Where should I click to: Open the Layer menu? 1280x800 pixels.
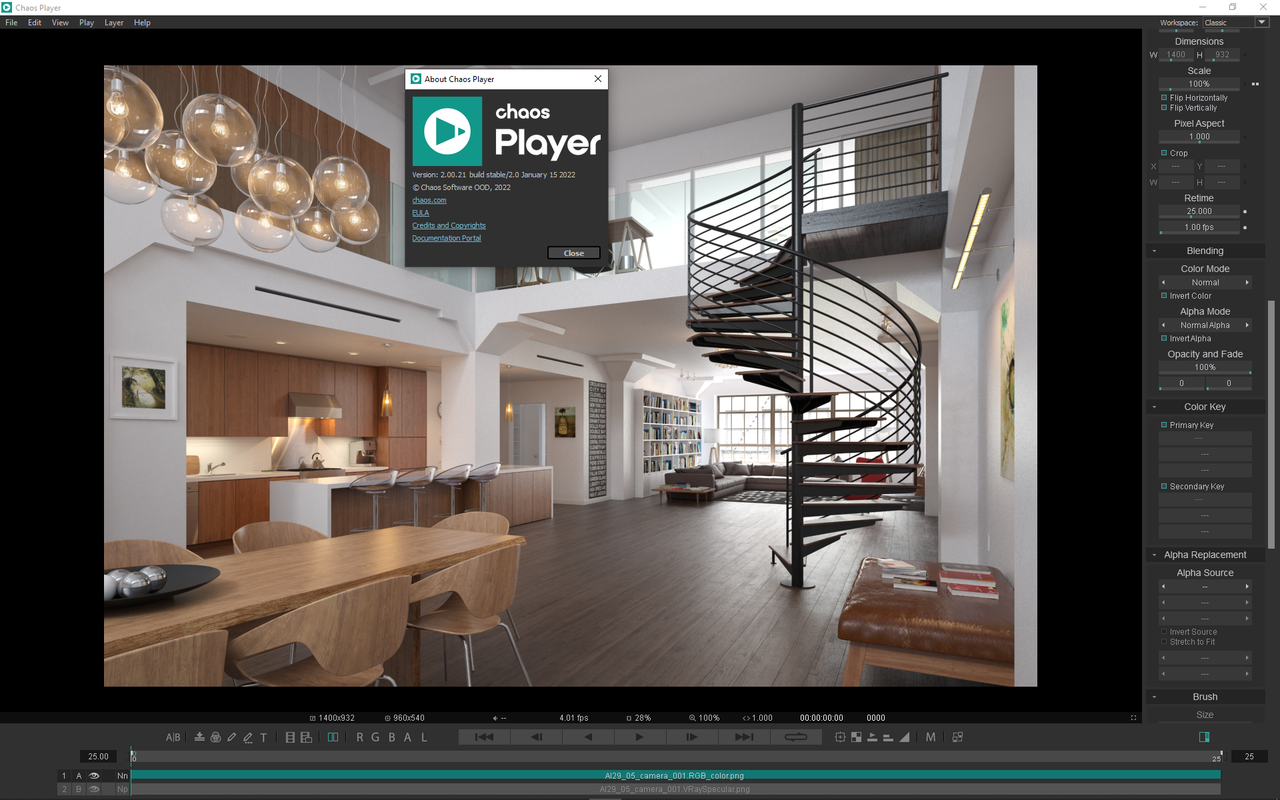[x=114, y=22]
